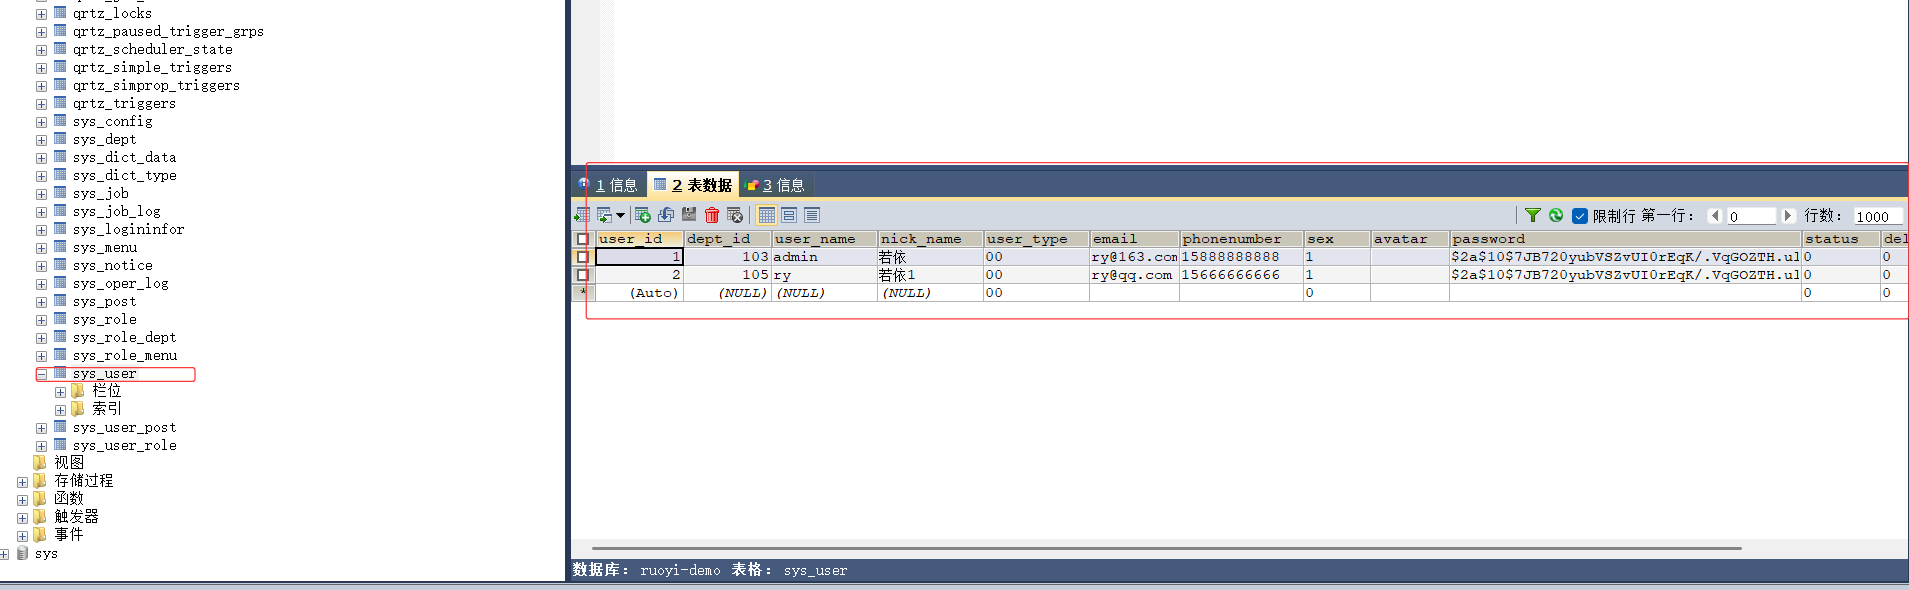Viewport: 1909px width, 590px height.
Task: Click the next page right arrow
Action: 1788,216
